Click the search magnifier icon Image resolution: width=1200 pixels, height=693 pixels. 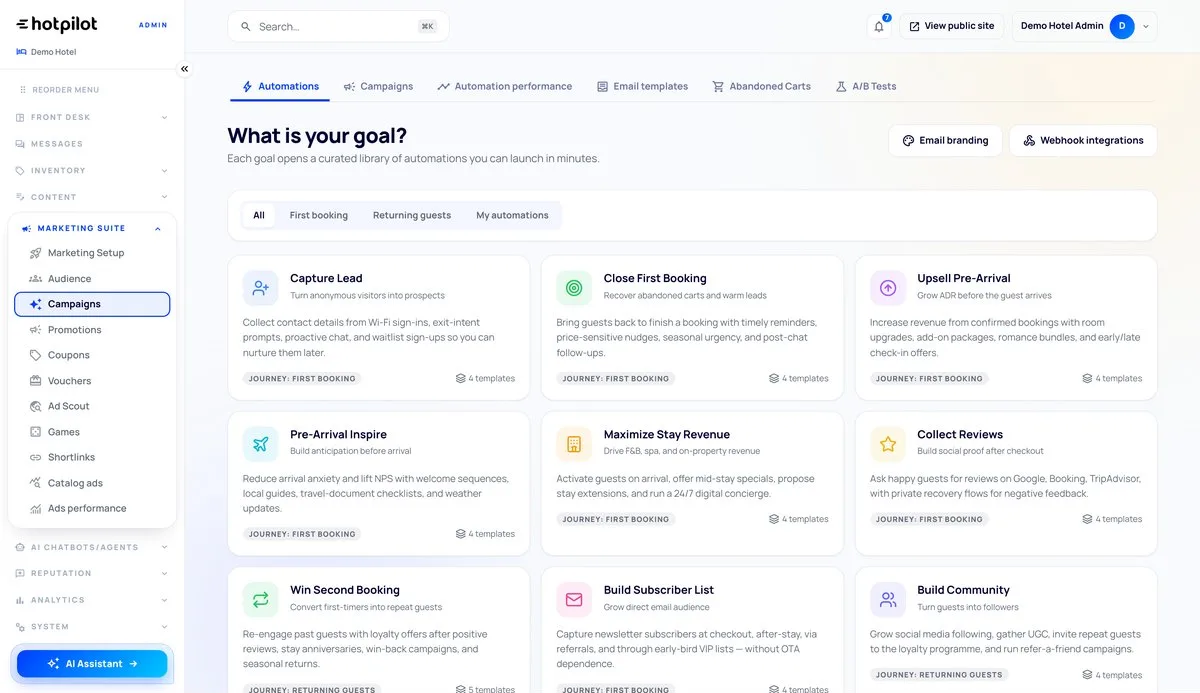point(245,26)
